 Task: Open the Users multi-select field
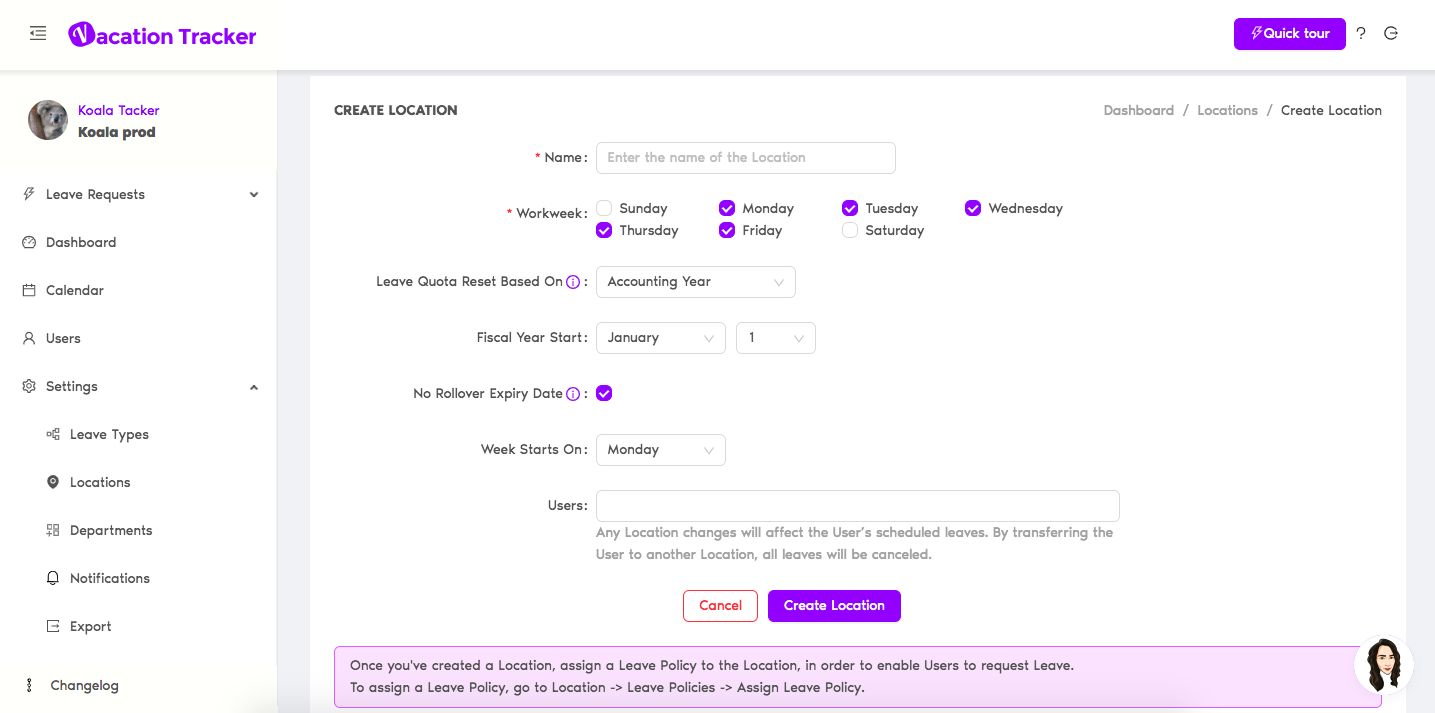coord(858,506)
